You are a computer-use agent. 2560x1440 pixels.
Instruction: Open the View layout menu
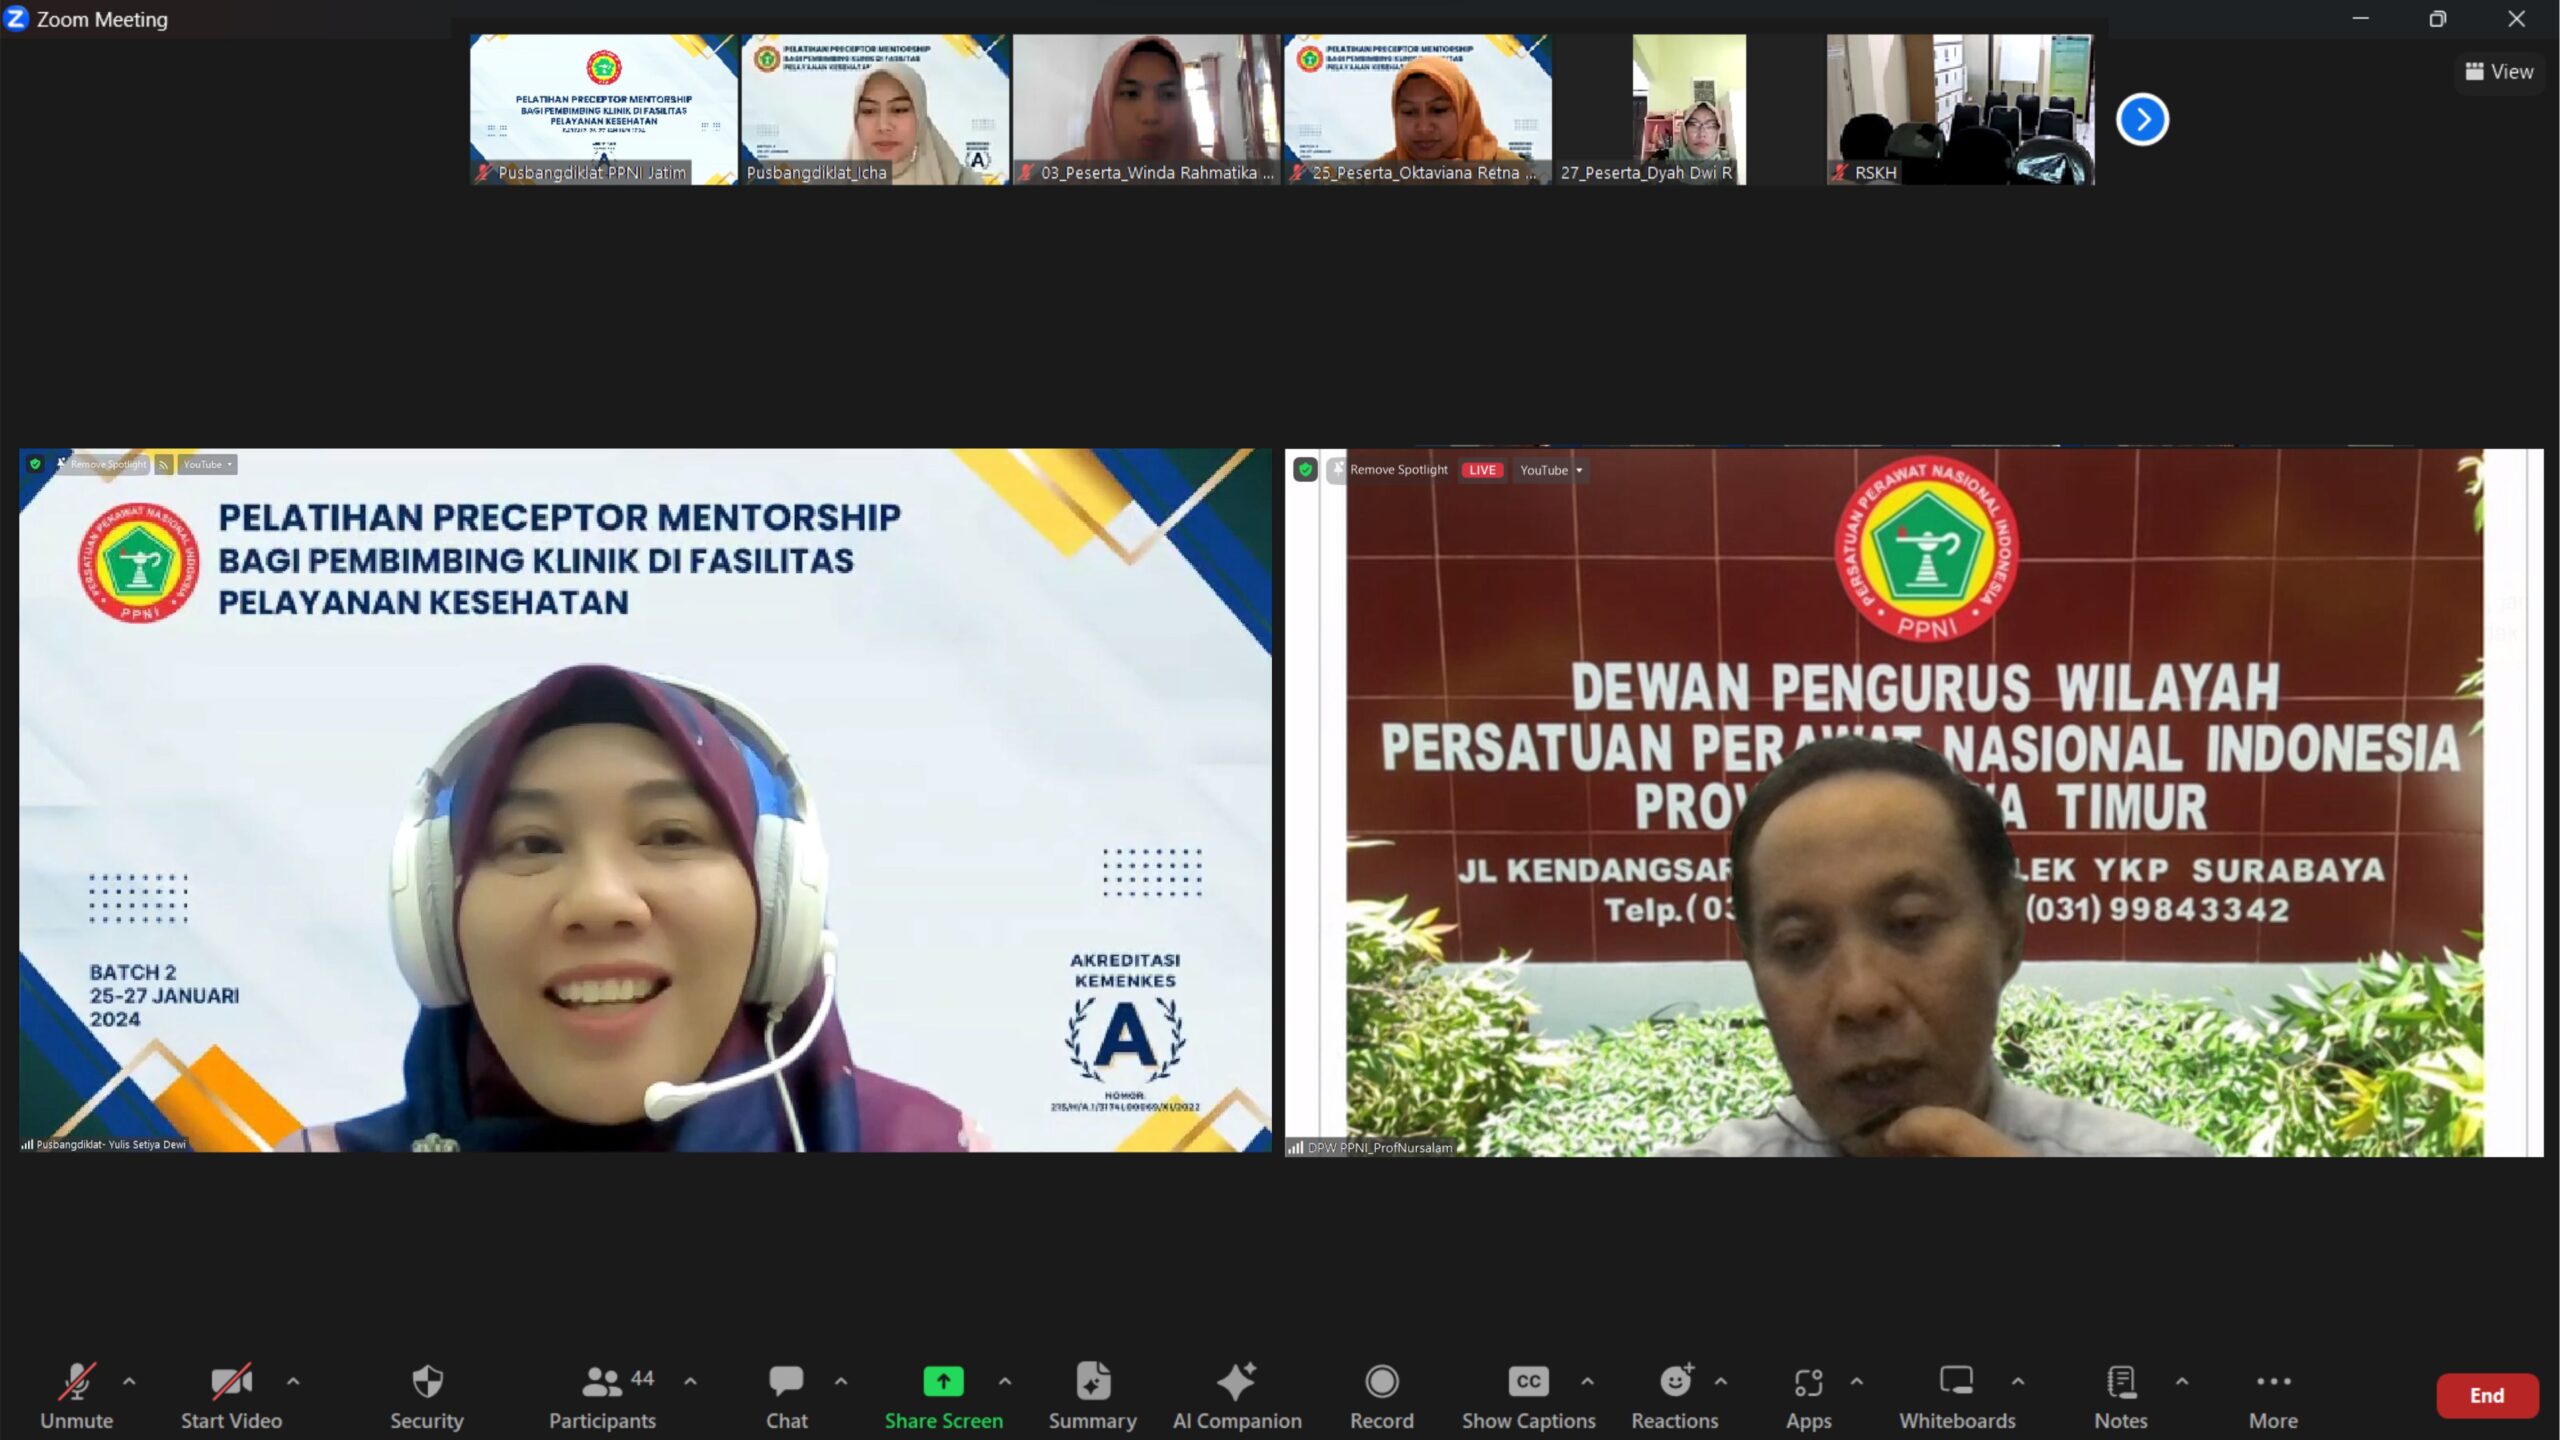(x=2498, y=72)
